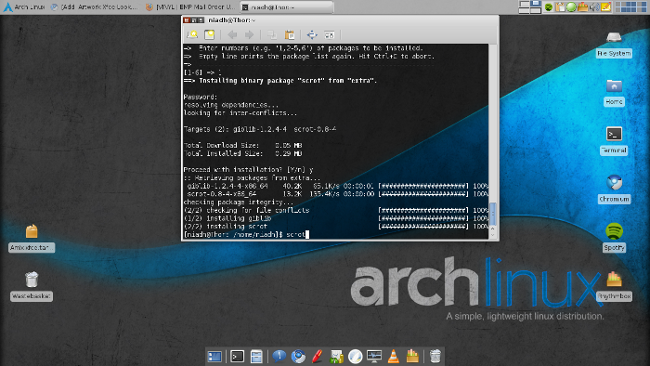Click Rhythmbox tray icon in panel
The image size is (650, 366).
coord(583,7)
